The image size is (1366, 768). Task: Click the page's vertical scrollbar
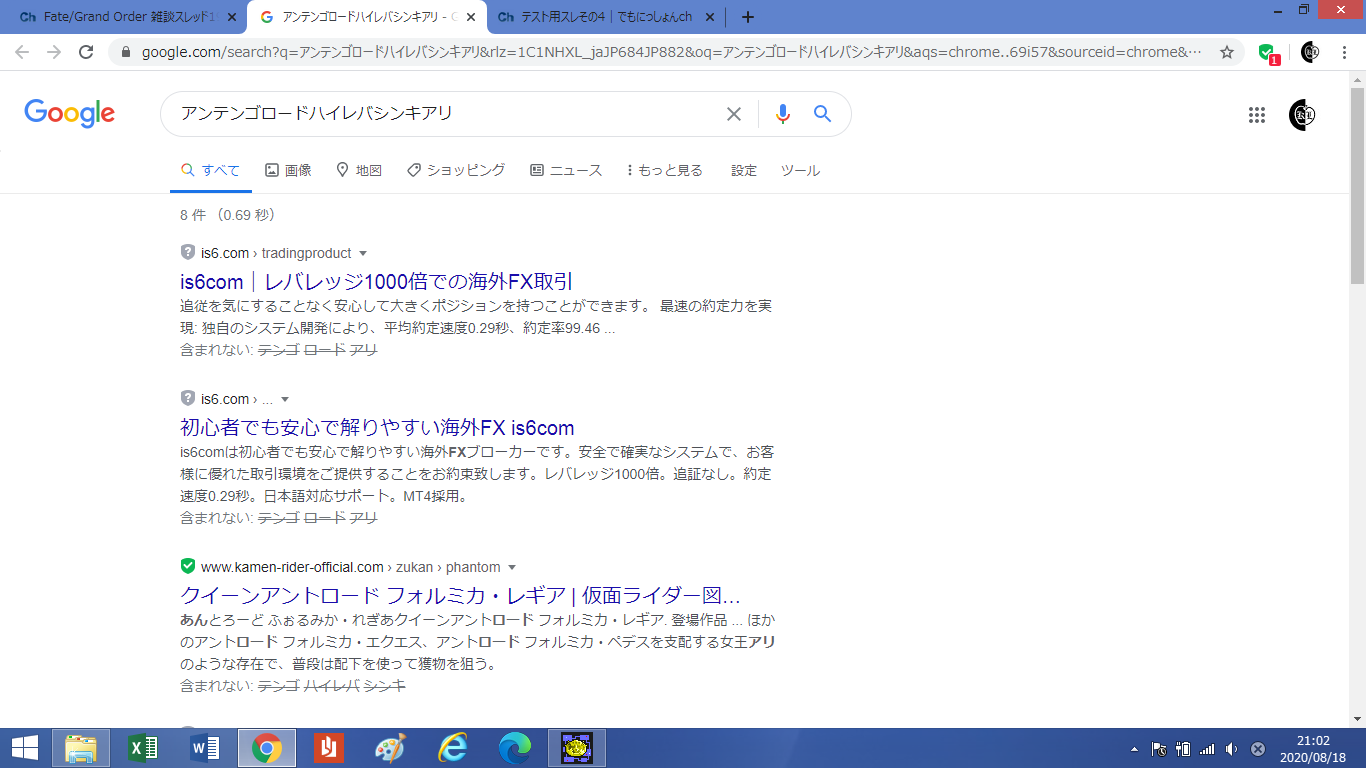click(x=1357, y=230)
